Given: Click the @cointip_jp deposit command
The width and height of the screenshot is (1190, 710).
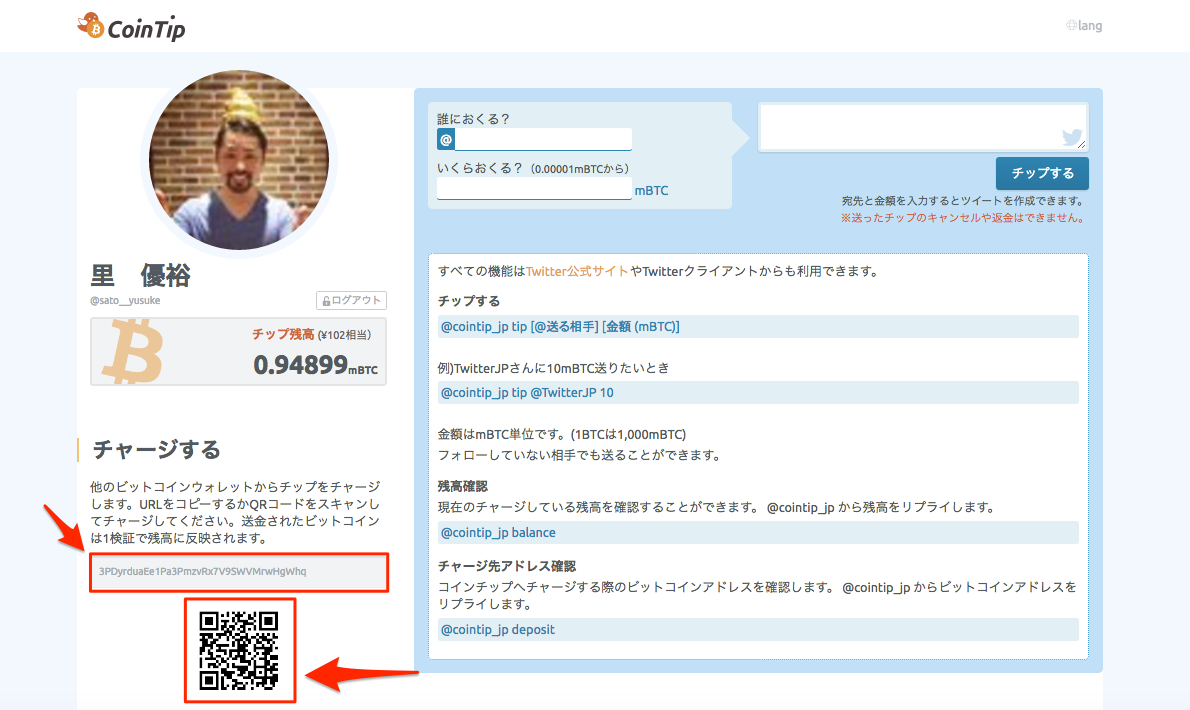Looking at the screenshot, I should point(758,630).
